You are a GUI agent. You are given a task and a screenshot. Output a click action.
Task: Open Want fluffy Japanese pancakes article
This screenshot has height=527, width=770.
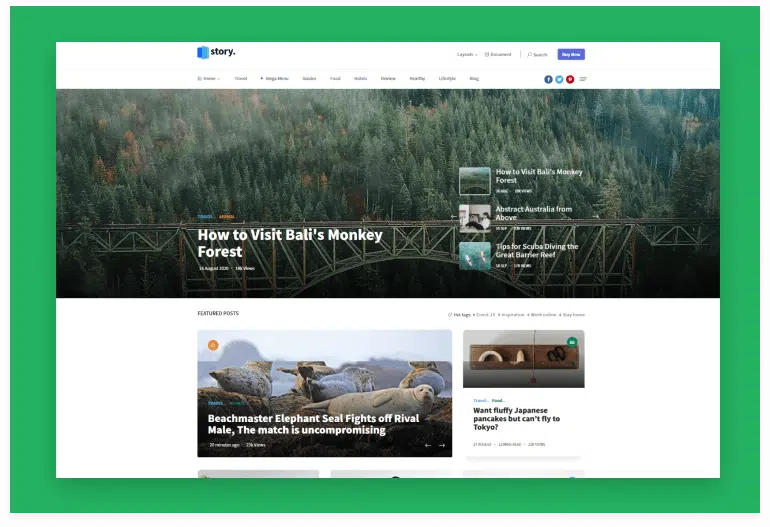pos(517,418)
